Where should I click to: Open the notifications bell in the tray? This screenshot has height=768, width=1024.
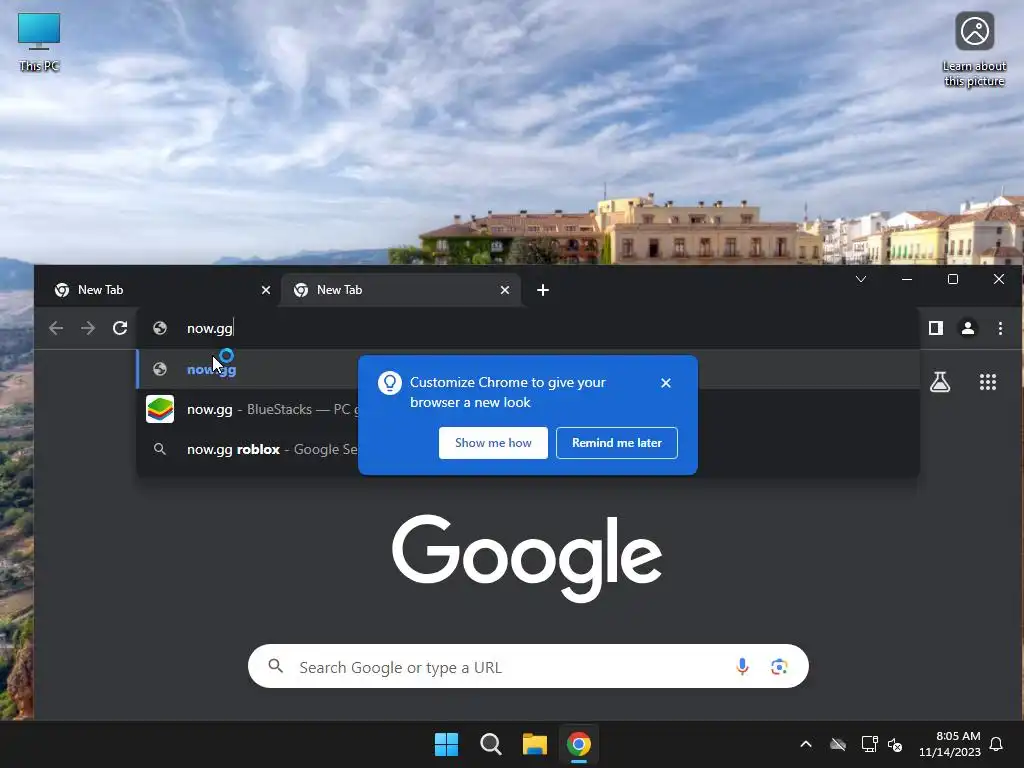point(996,744)
